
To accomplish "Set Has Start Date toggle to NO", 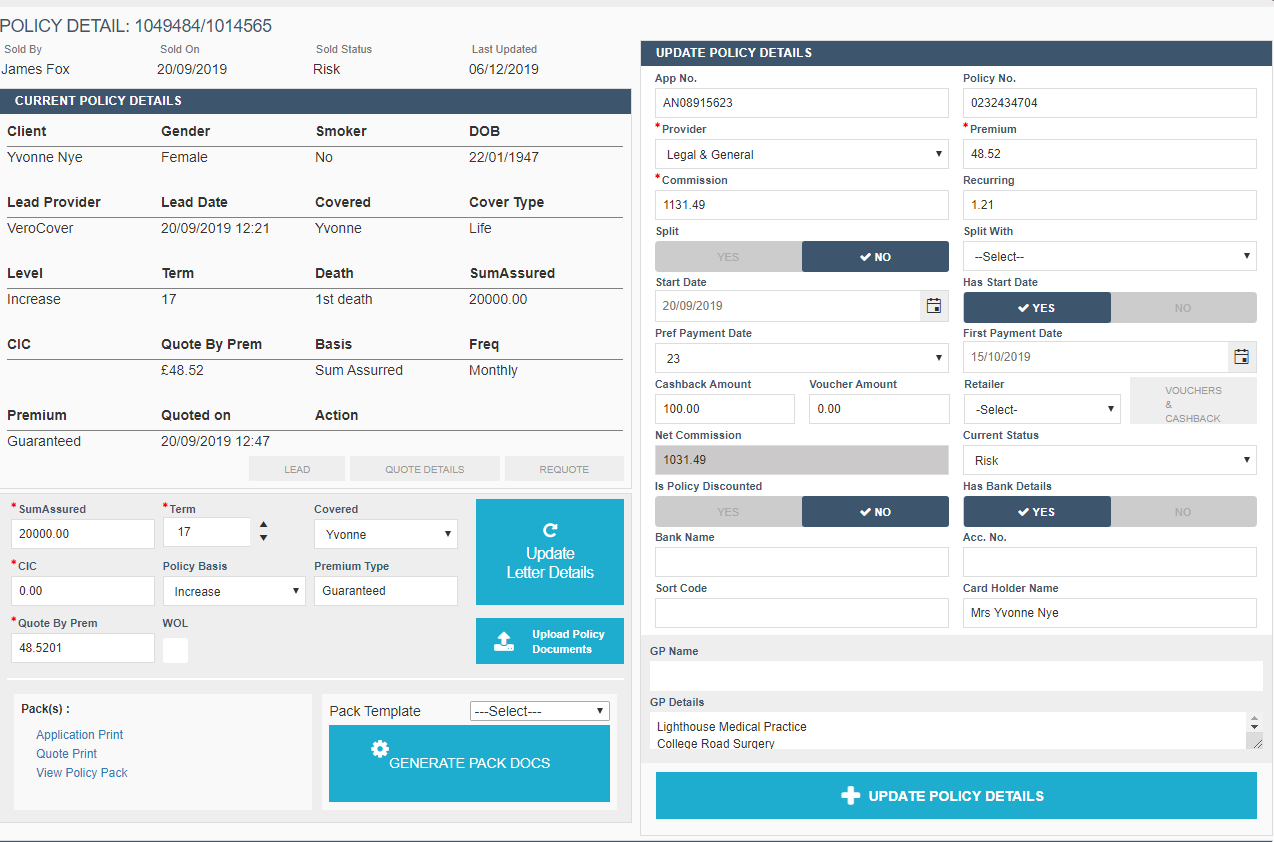I will tap(1183, 308).
